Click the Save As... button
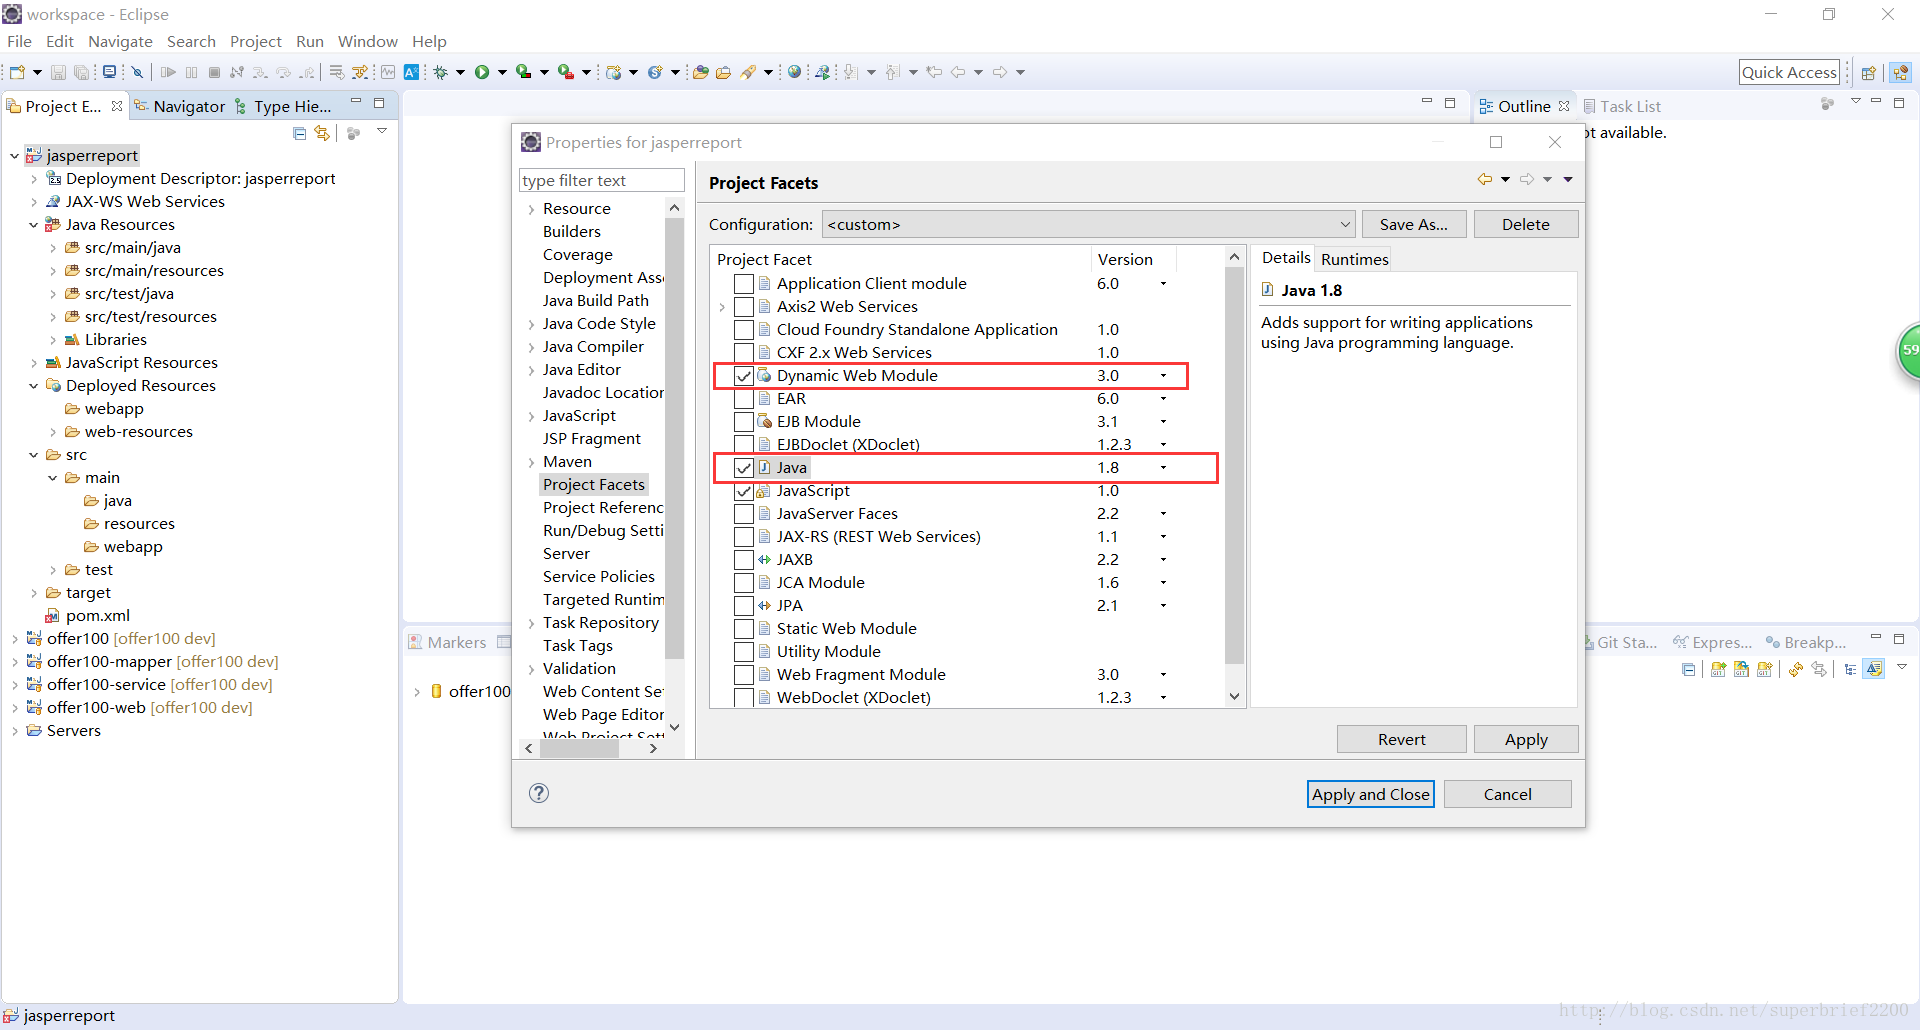 pos(1413,224)
